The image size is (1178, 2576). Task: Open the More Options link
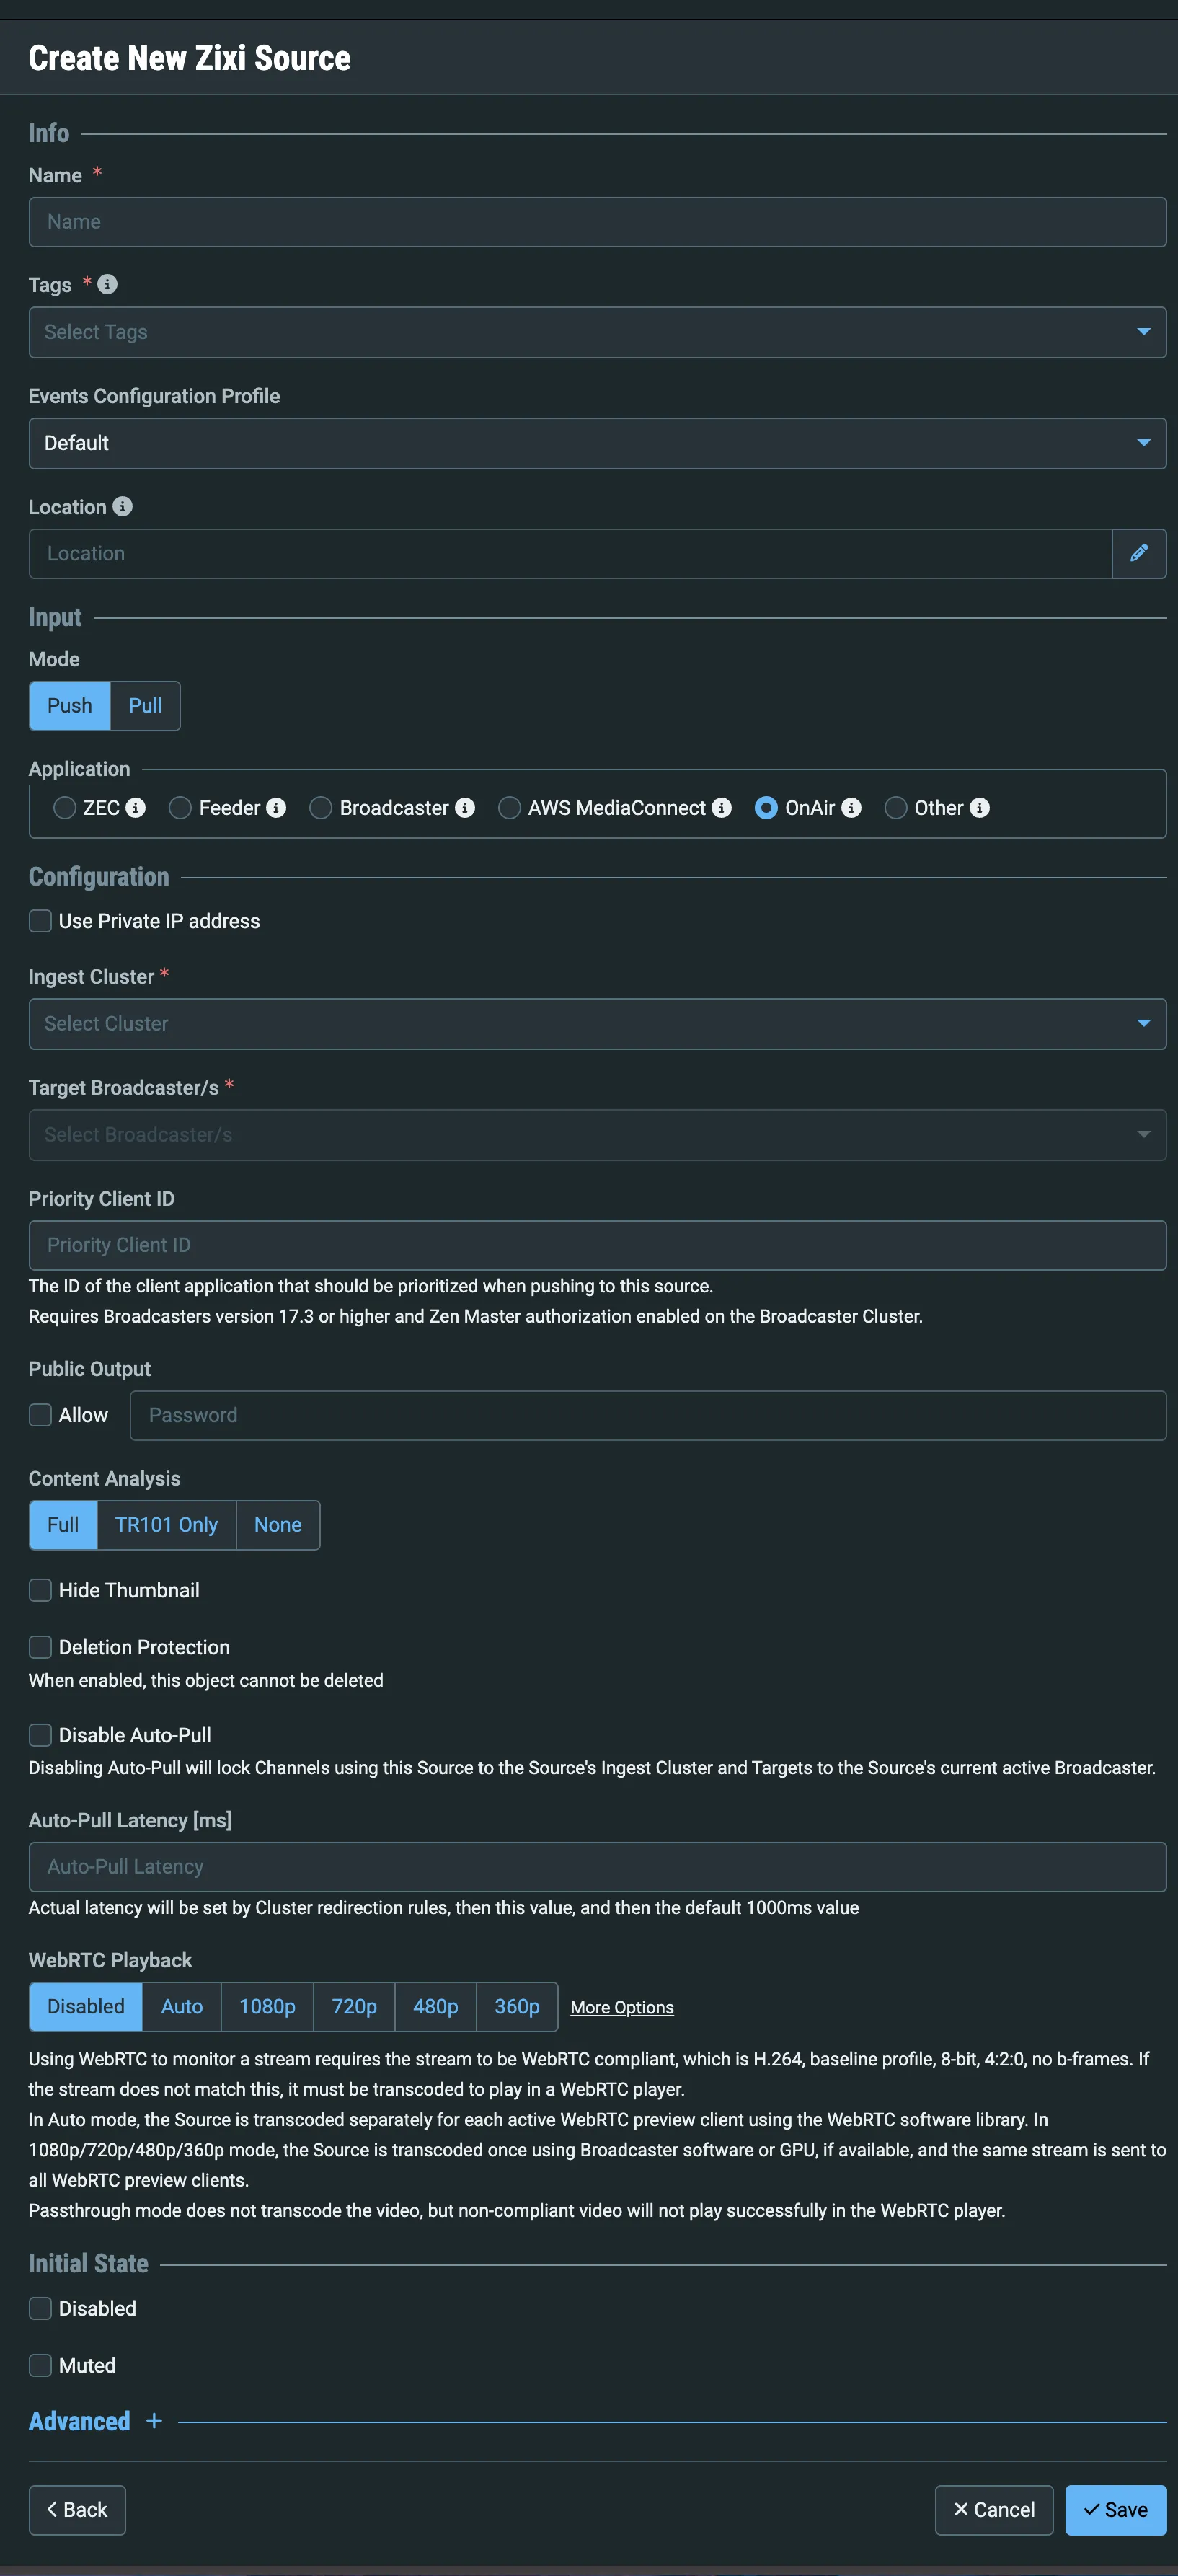coord(622,2008)
